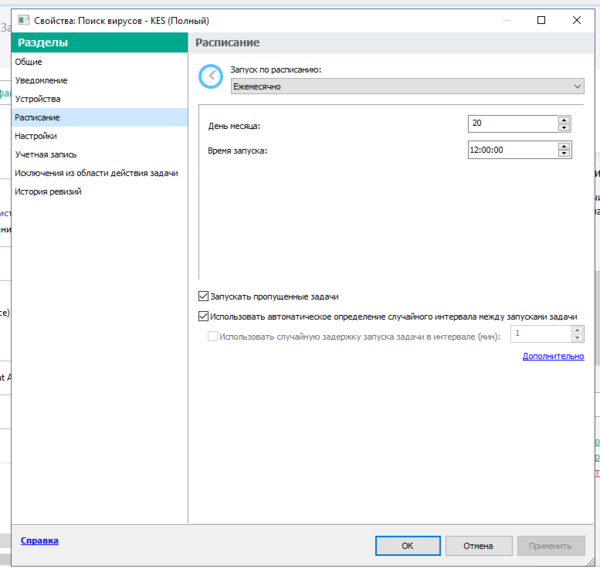Switch to Уведомление section
The height and width of the screenshot is (569, 600).
click(42, 80)
